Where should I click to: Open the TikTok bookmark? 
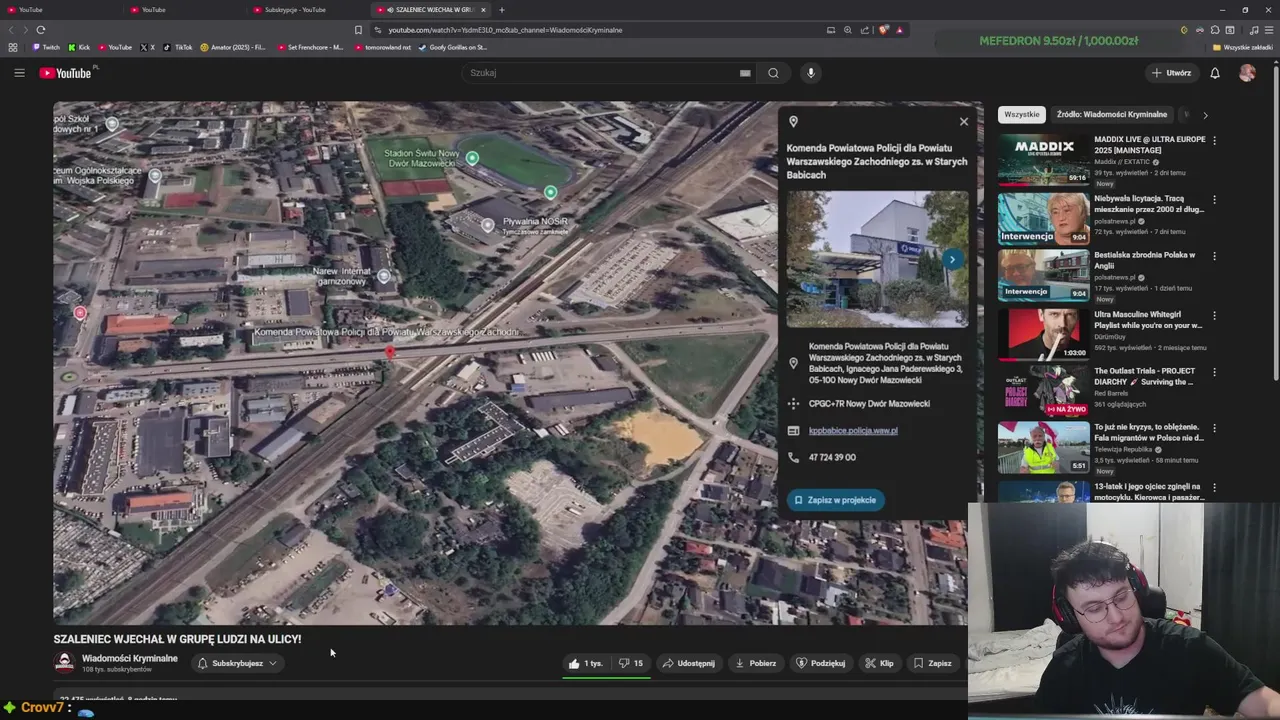(x=178, y=47)
